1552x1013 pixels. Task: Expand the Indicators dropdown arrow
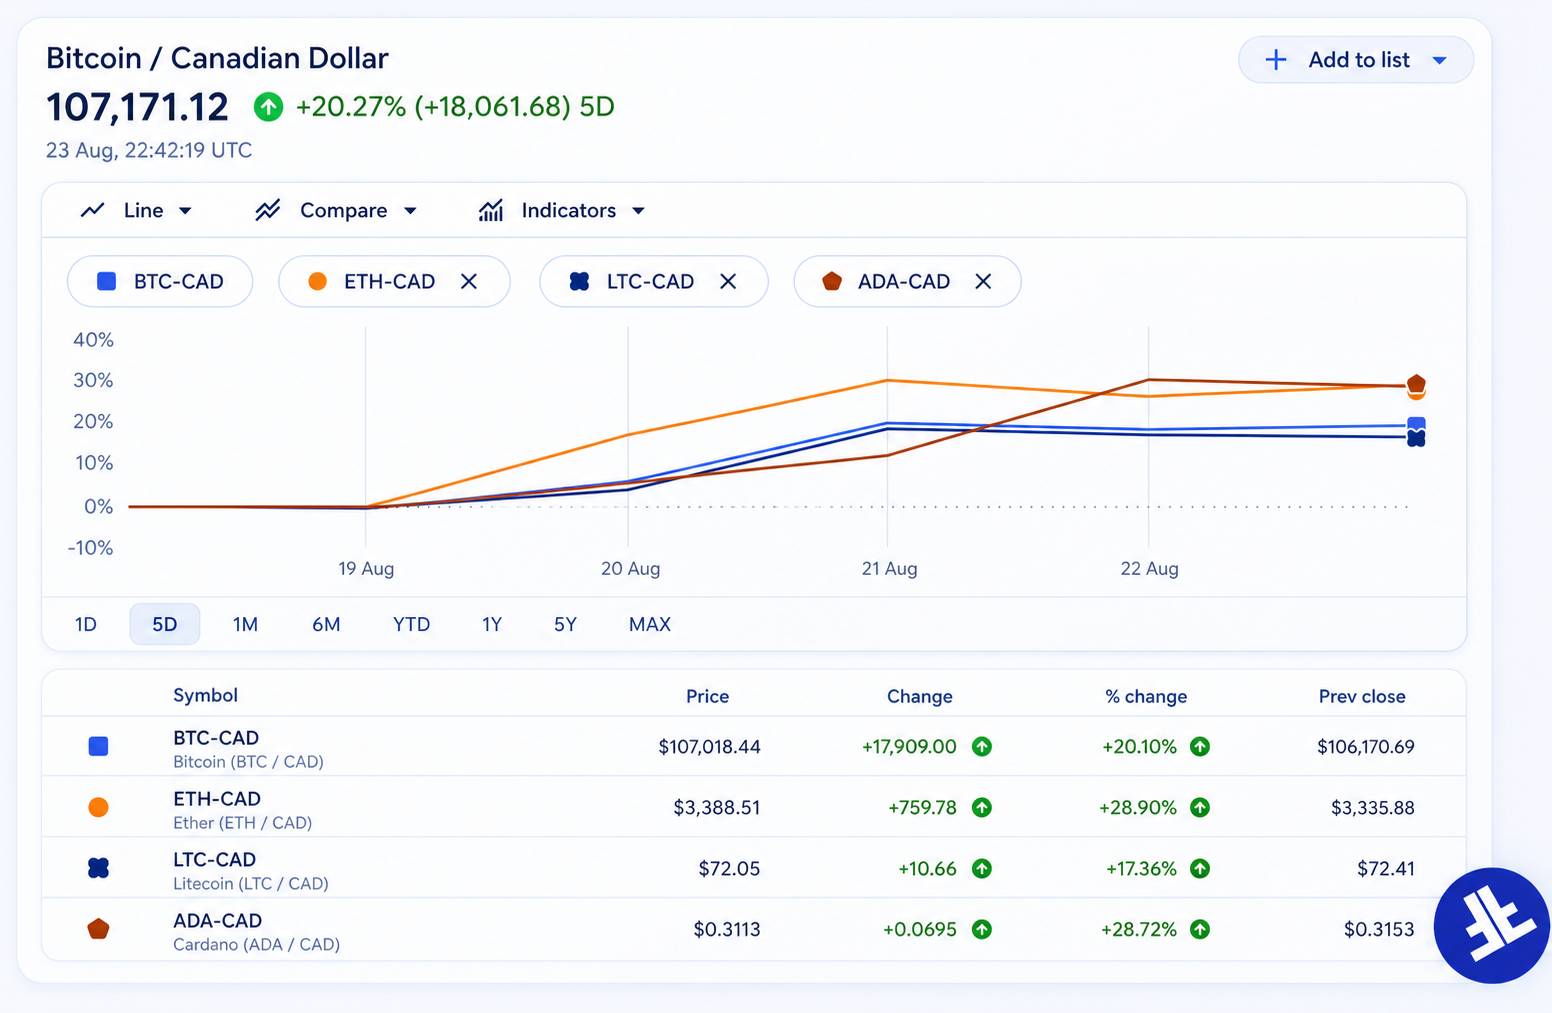click(639, 211)
